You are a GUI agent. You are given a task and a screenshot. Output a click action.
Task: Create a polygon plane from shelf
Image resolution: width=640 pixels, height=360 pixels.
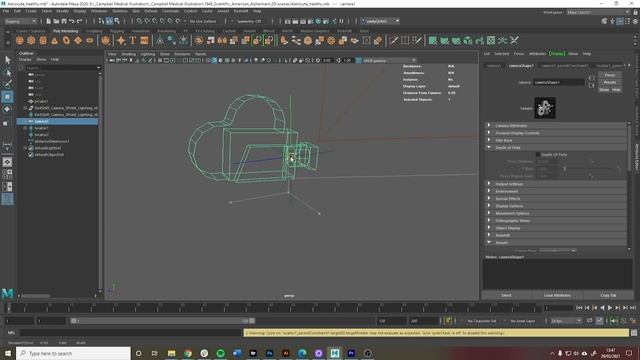(78, 40)
